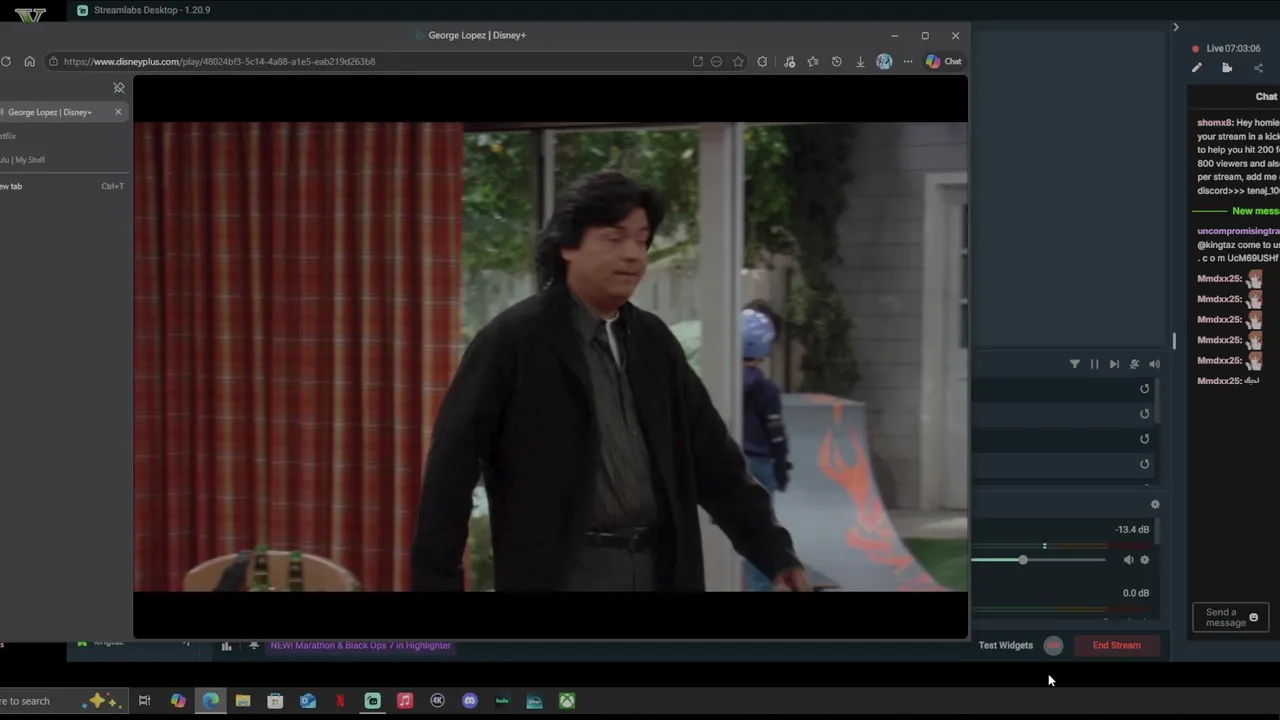Open the Streamlabs performance stats bar icon
The height and width of the screenshot is (720, 1280).
click(x=227, y=646)
